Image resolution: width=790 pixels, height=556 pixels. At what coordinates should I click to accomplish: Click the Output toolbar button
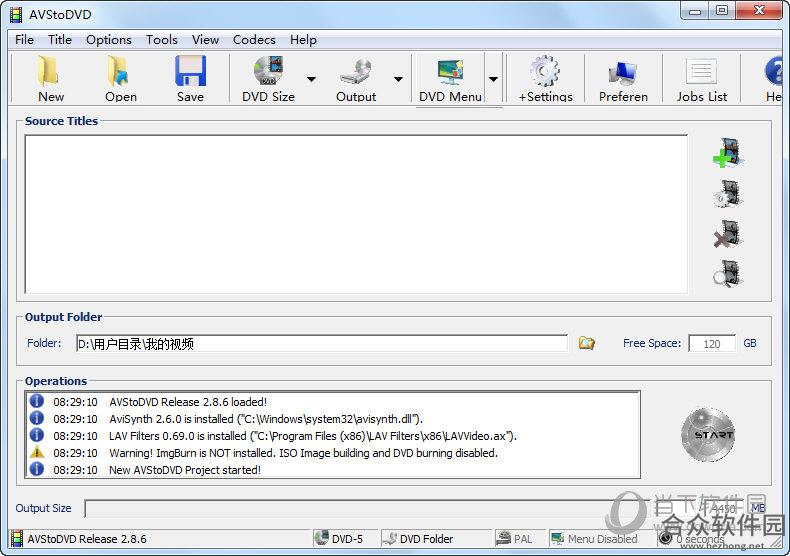tap(356, 78)
